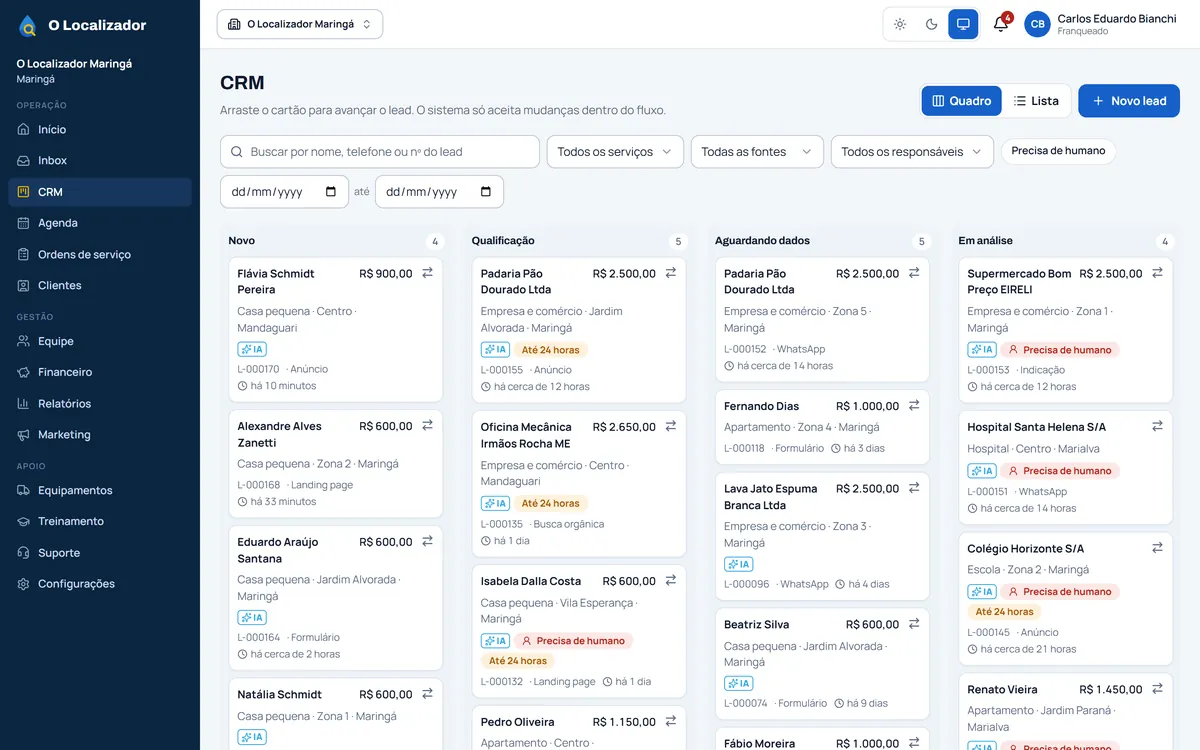Open Todas as fontes dropdown
This screenshot has height=750, width=1200.
(x=757, y=152)
